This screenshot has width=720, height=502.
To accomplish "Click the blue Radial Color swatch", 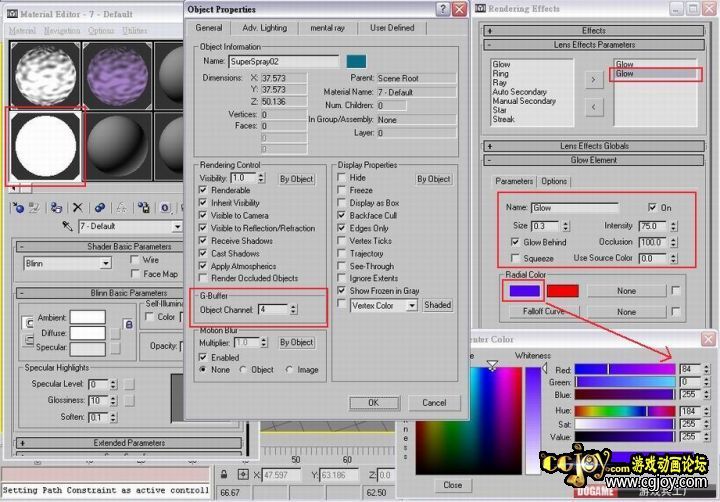I will tap(524, 291).
